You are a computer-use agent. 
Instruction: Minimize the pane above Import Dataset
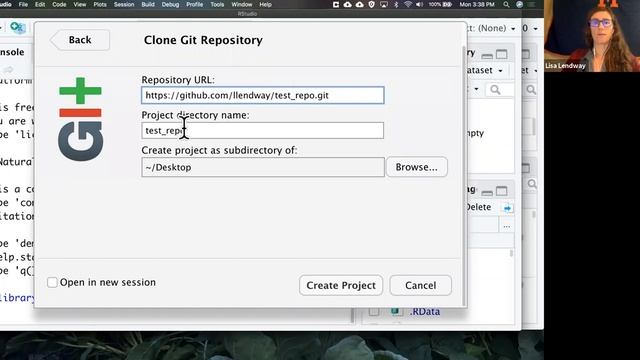pos(487,55)
